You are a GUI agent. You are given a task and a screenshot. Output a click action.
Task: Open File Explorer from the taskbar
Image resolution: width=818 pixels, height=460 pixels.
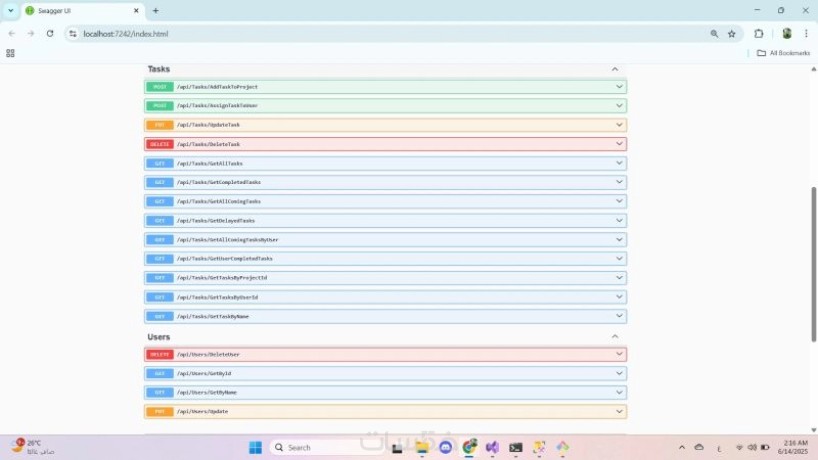(422, 447)
